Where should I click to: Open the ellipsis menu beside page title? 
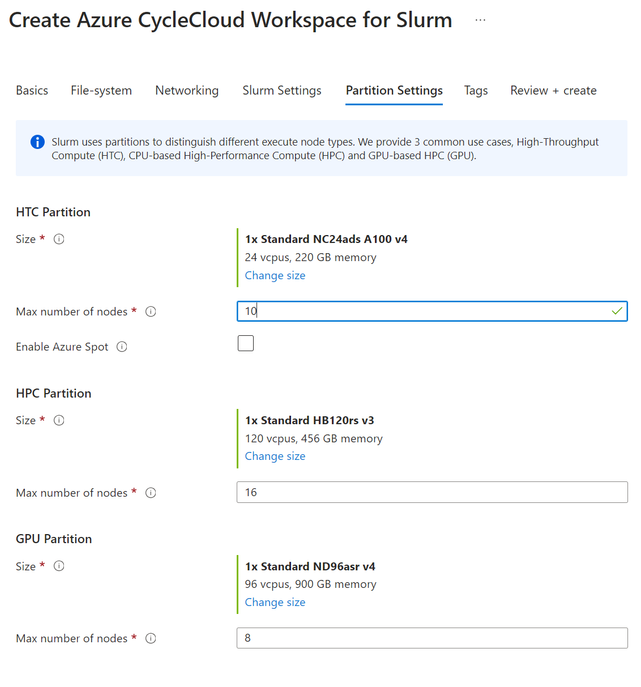point(480,20)
